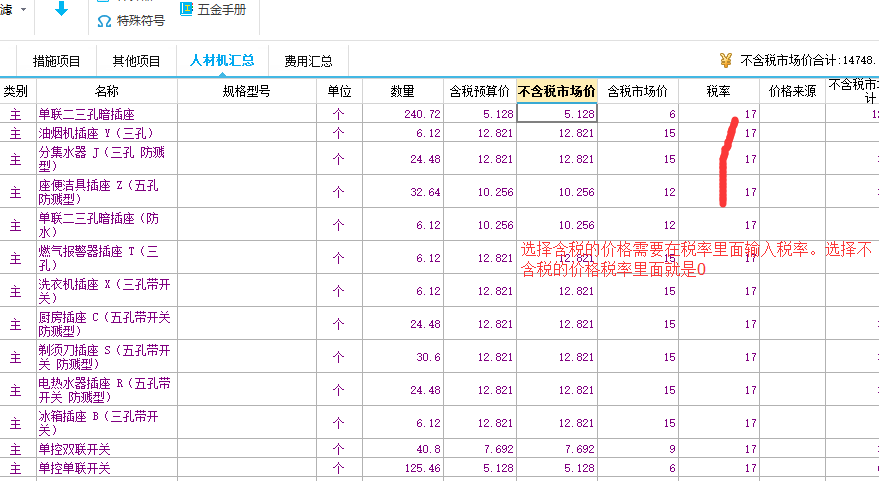
Task: Select the 单联二三孔暗插座（防水） name cell
Action: tap(107, 225)
